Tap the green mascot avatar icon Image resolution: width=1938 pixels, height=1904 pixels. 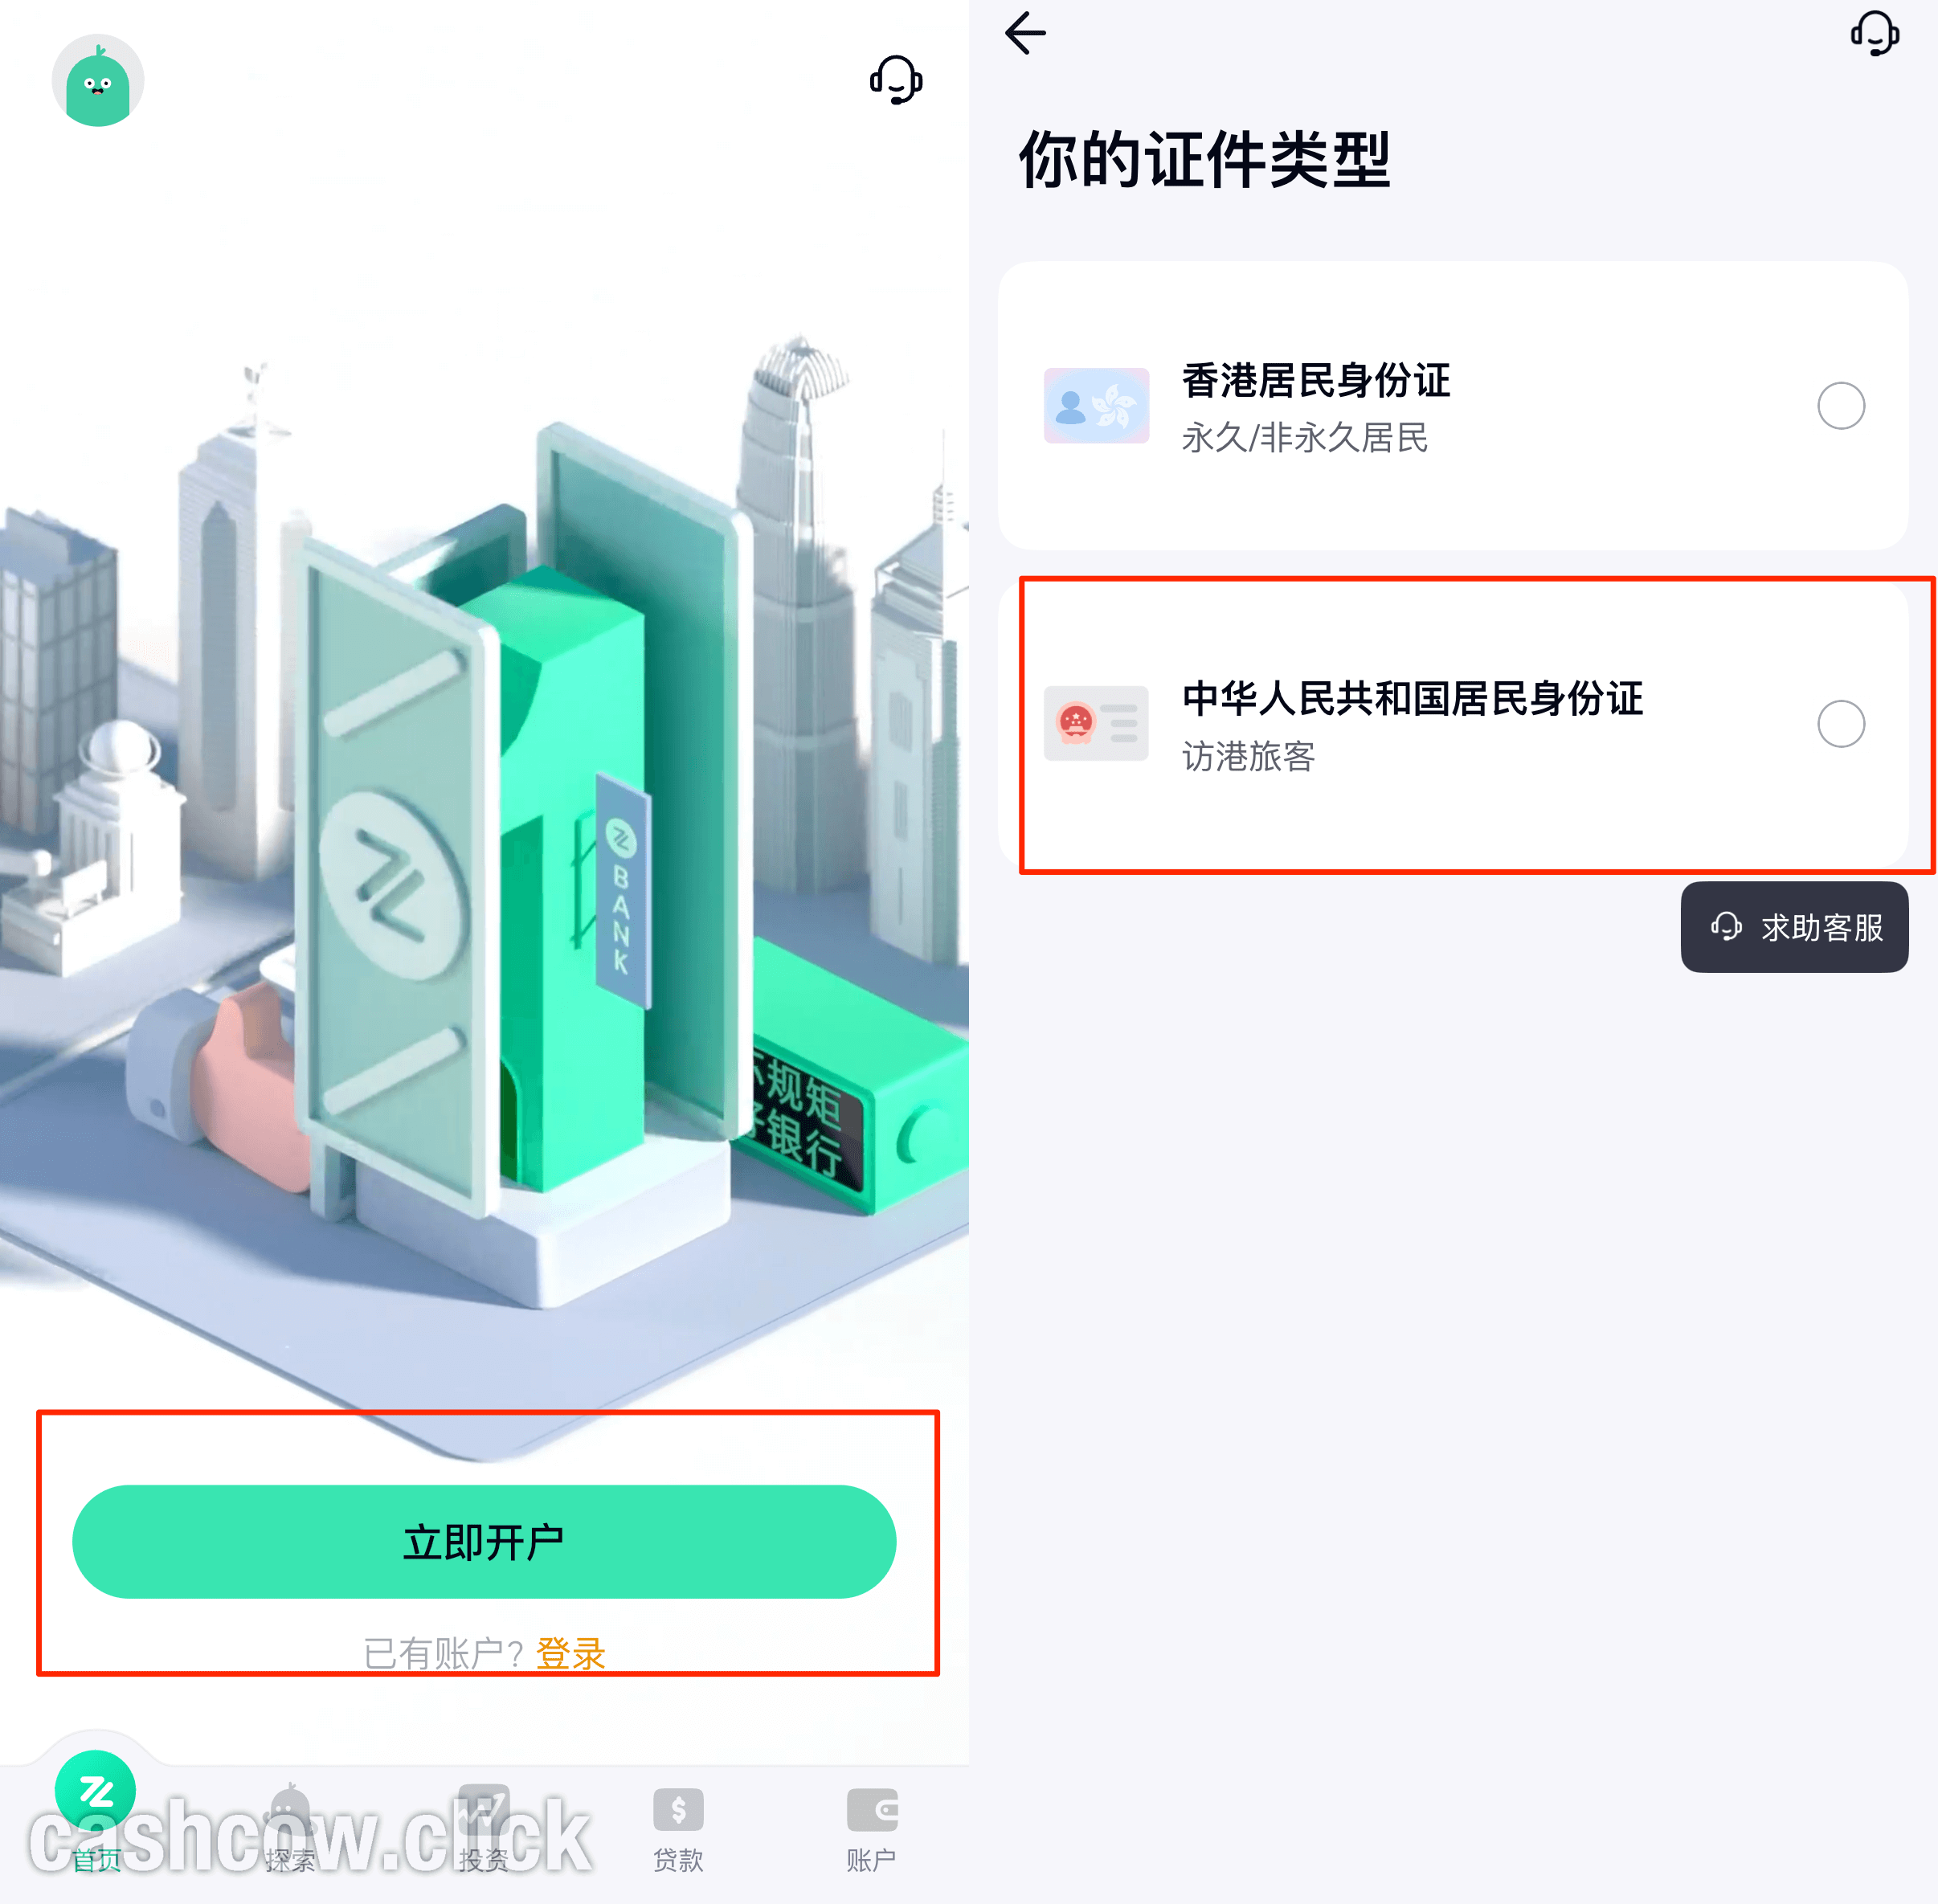tap(98, 81)
